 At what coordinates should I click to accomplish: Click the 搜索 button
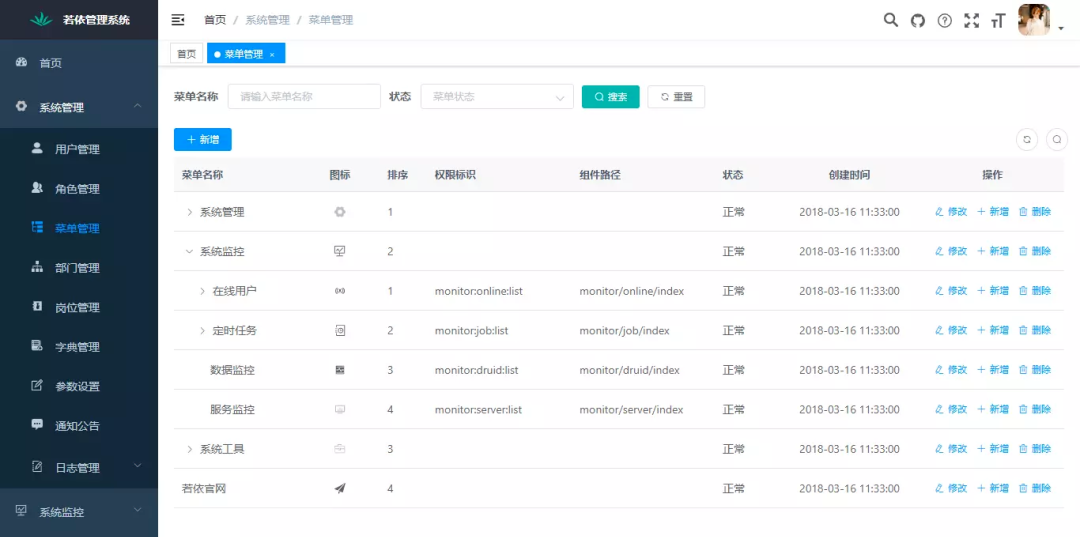coord(610,96)
